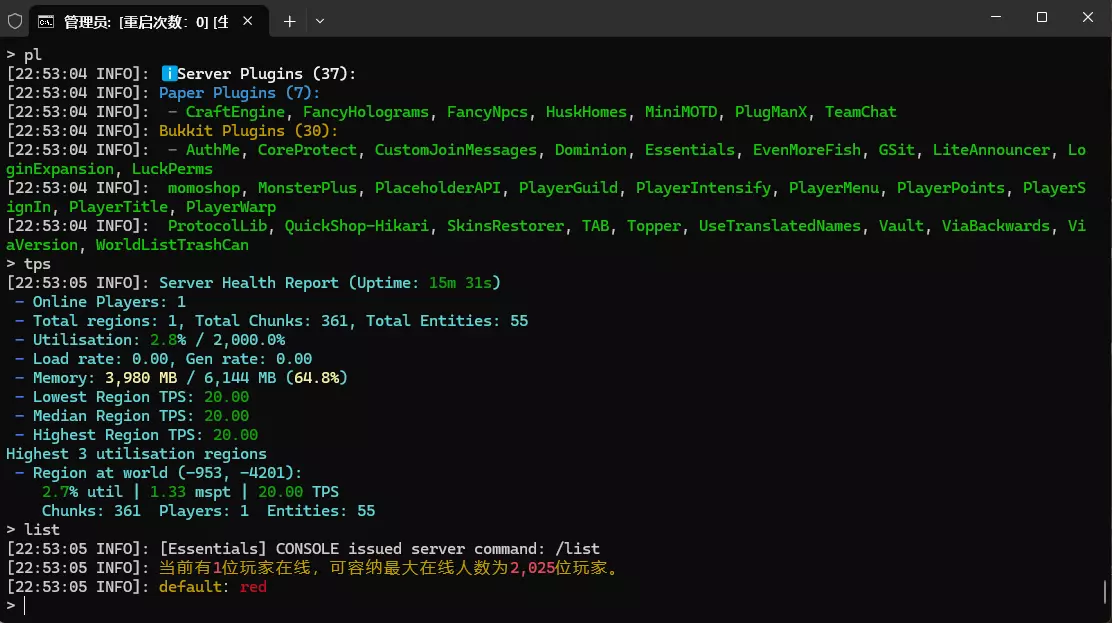Click the PlayerPoints plugin name
Screen dimensions: 1112x623
(950, 188)
